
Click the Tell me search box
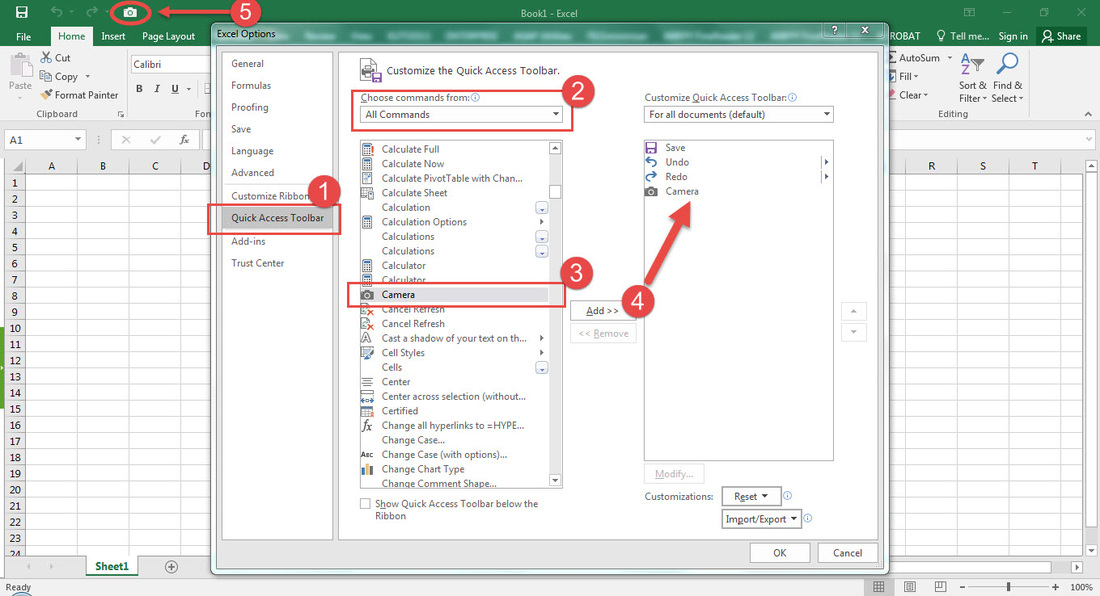(962, 36)
